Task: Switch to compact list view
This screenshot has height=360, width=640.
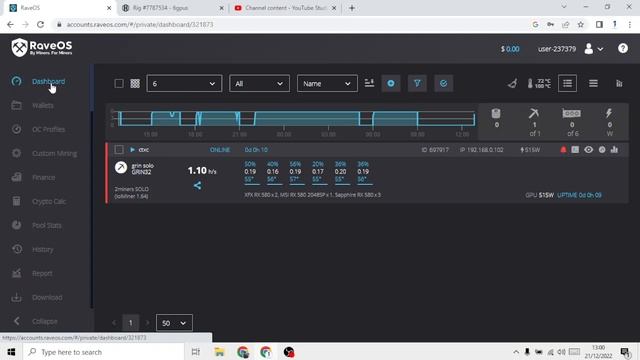Action: (593, 83)
